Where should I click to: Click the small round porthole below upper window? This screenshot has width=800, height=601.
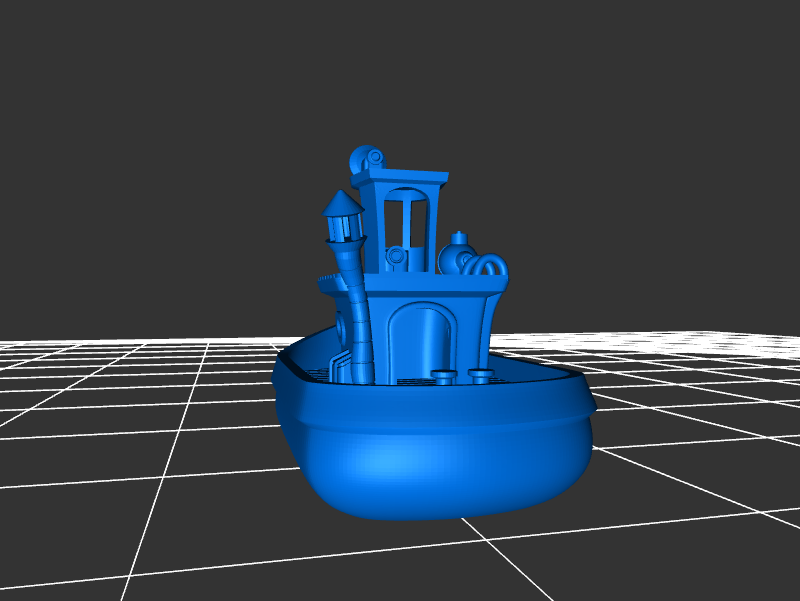pyautogui.click(x=396, y=256)
